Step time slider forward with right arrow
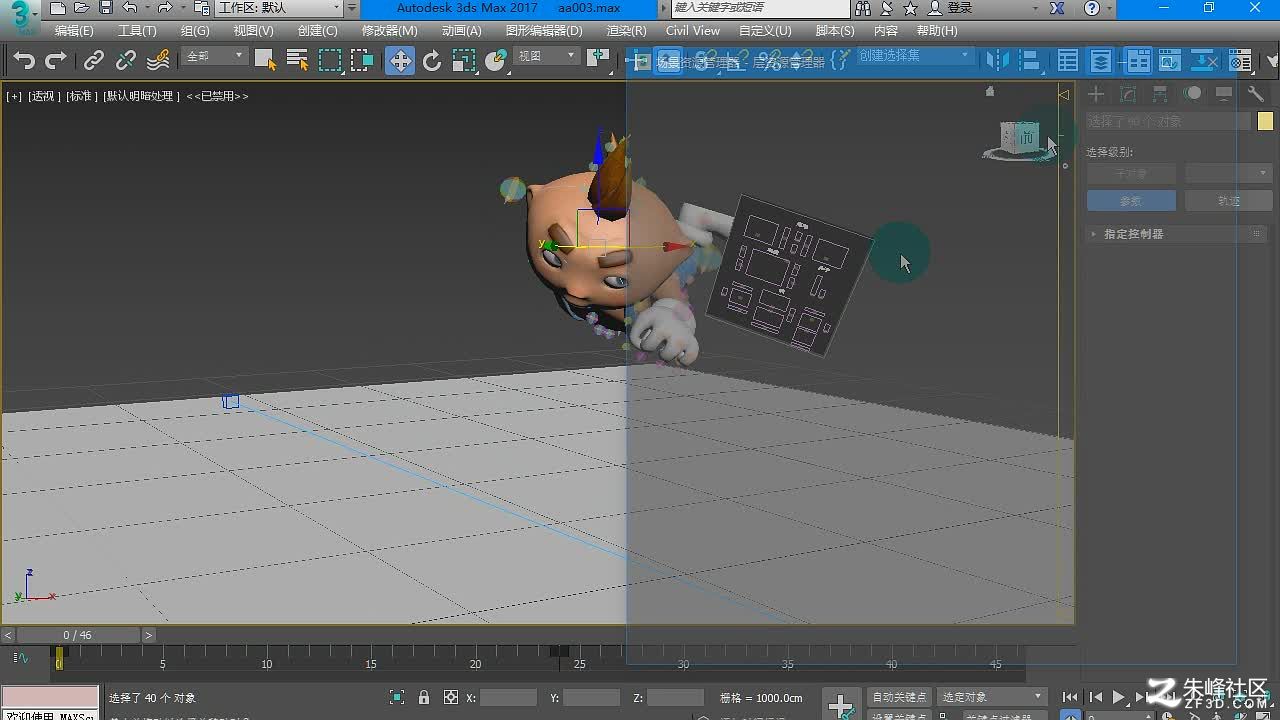The image size is (1280, 720). click(x=149, y=635)
